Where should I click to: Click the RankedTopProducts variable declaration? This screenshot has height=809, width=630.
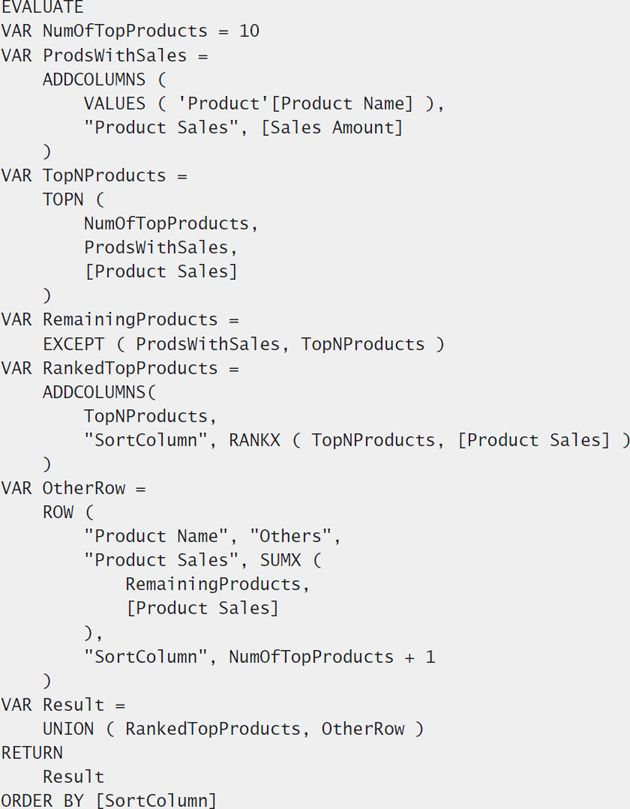[x=130, y=368]
